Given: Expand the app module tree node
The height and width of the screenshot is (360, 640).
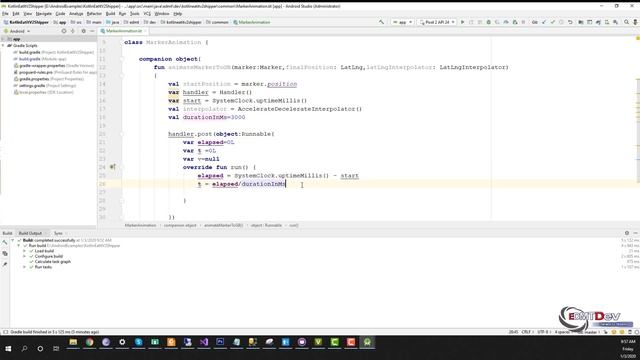Looking at the screenshot, I should (x=3, y=39).
